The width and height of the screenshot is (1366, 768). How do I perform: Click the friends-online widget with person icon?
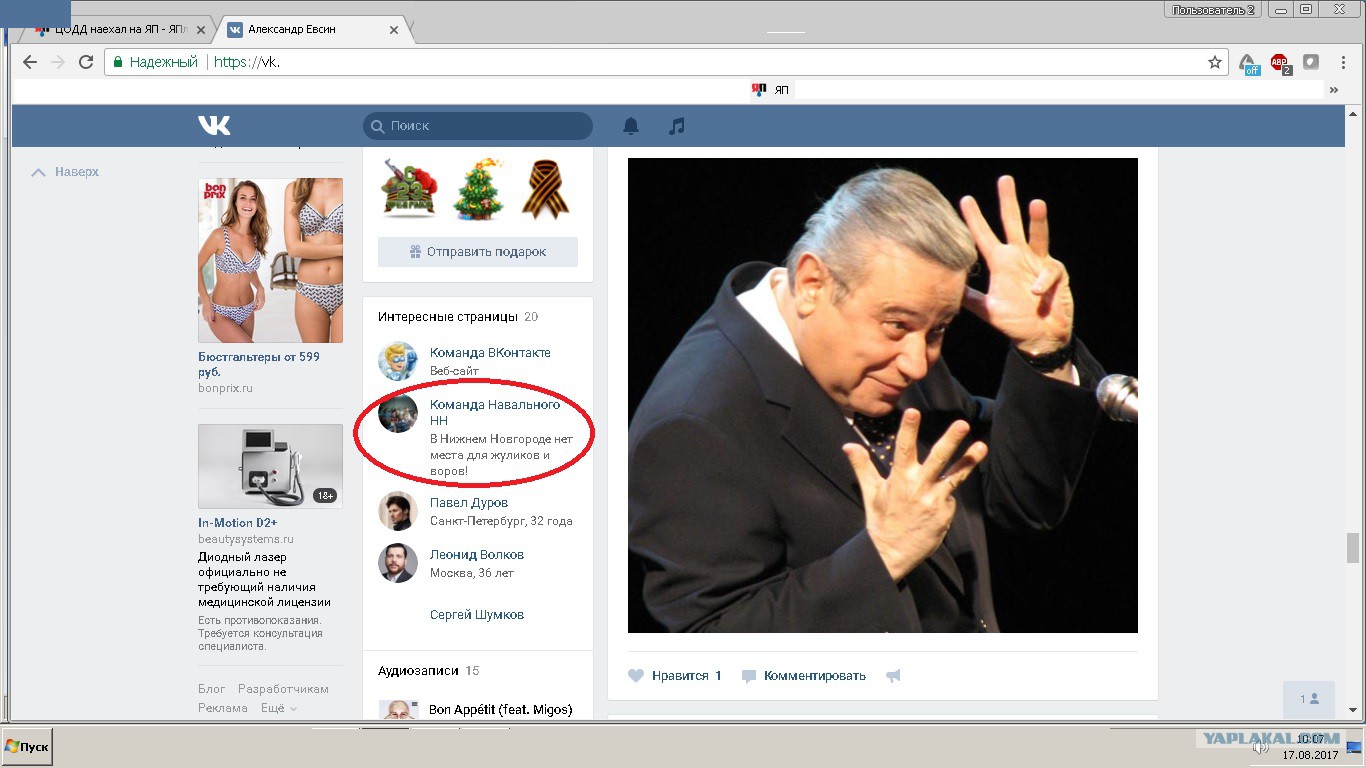click(x=1309, y=700)
